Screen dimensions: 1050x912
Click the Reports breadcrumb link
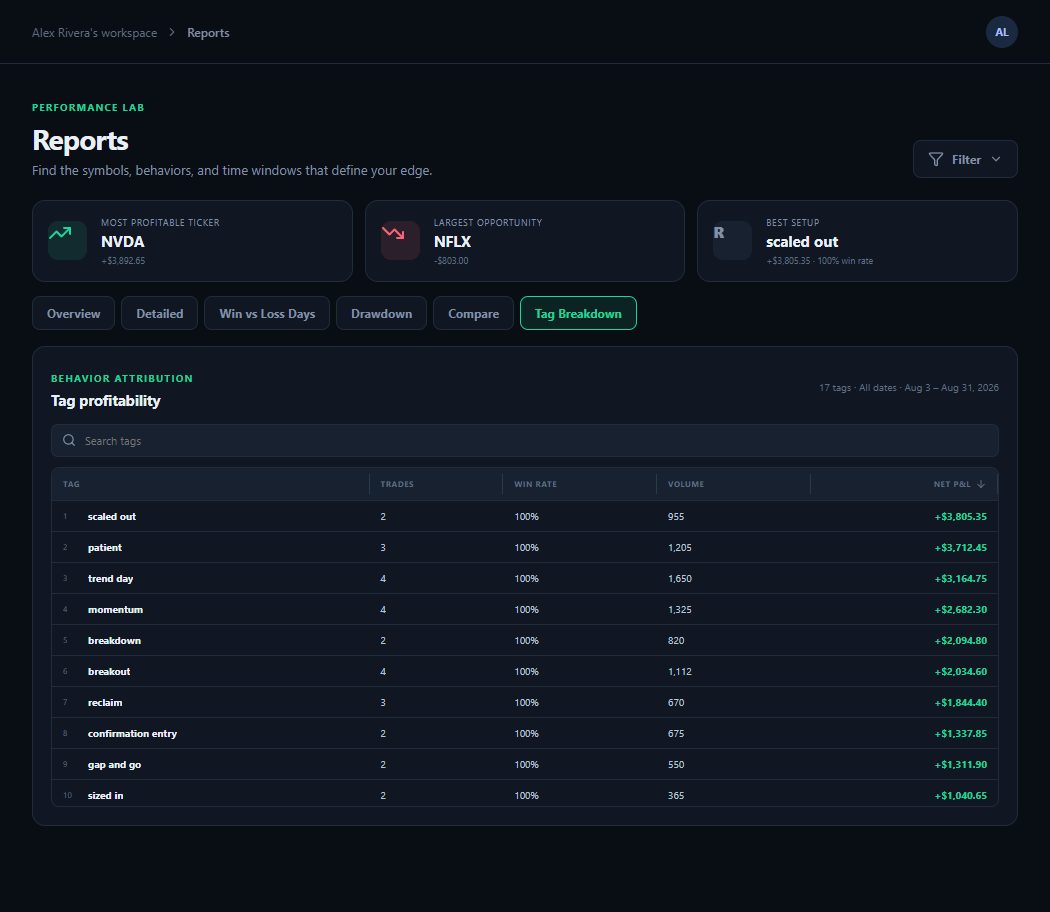(x=208, y=33)
